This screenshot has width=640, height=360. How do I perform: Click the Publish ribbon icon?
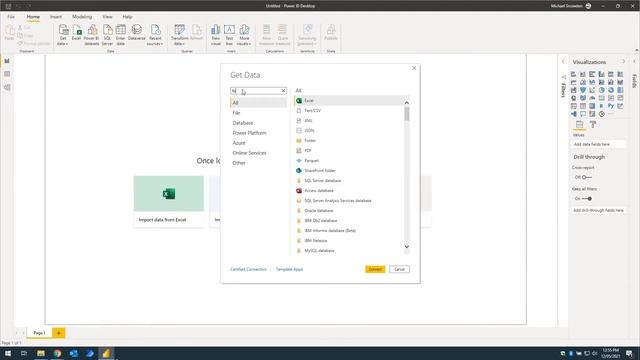point(331,33)
